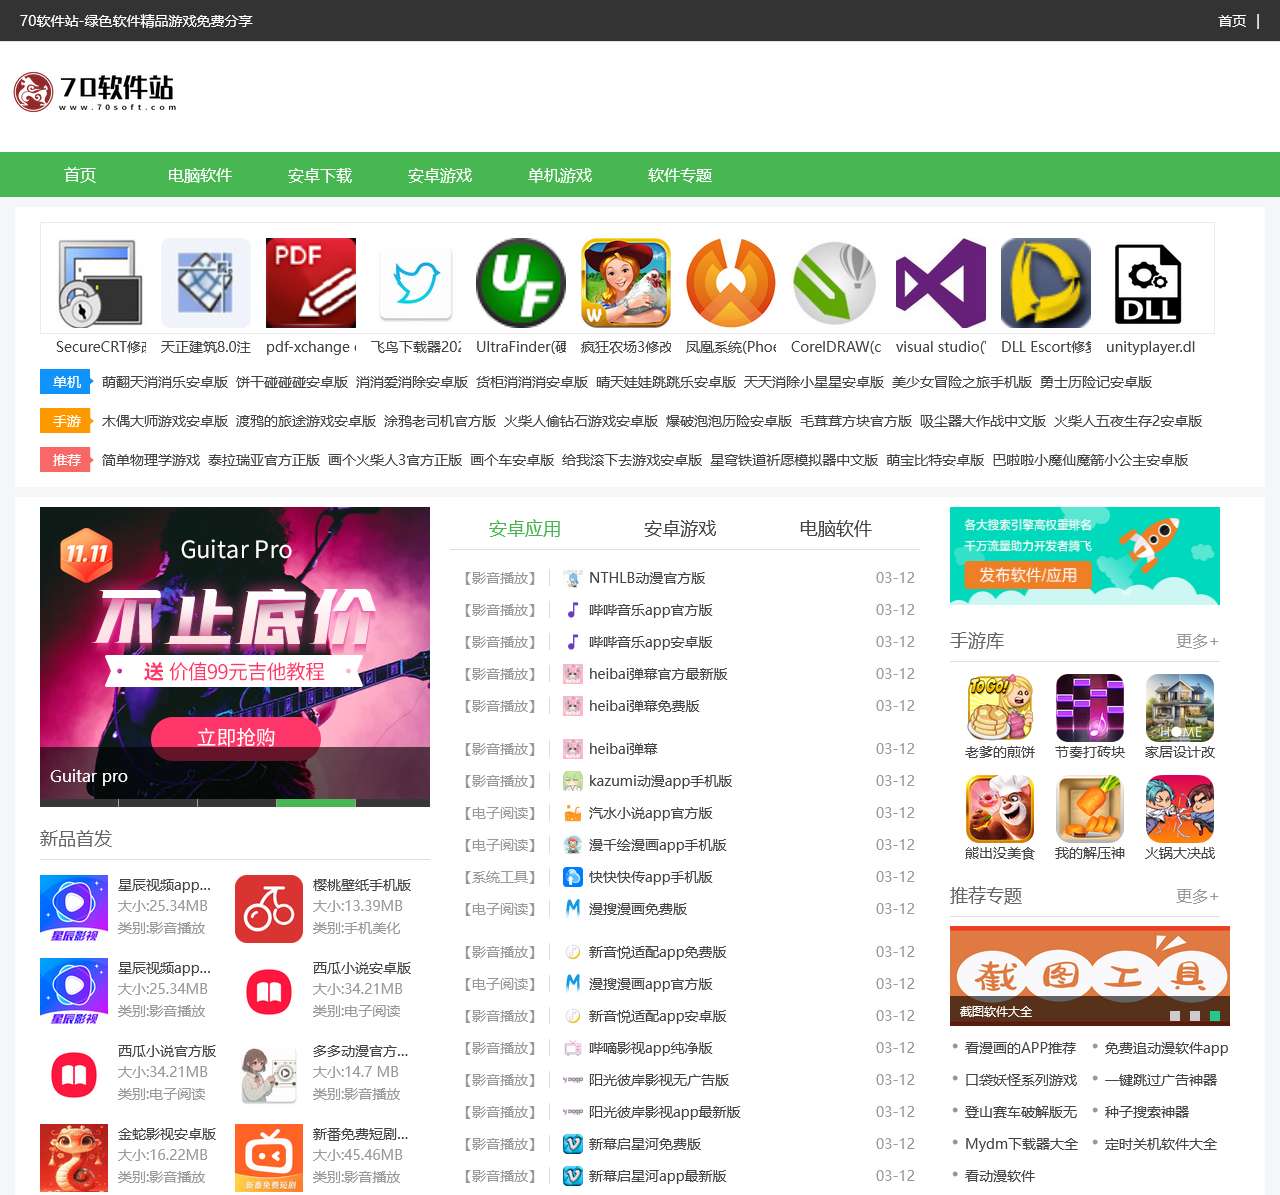Open 种子搜索神器 topic link

(1147, 1112)
